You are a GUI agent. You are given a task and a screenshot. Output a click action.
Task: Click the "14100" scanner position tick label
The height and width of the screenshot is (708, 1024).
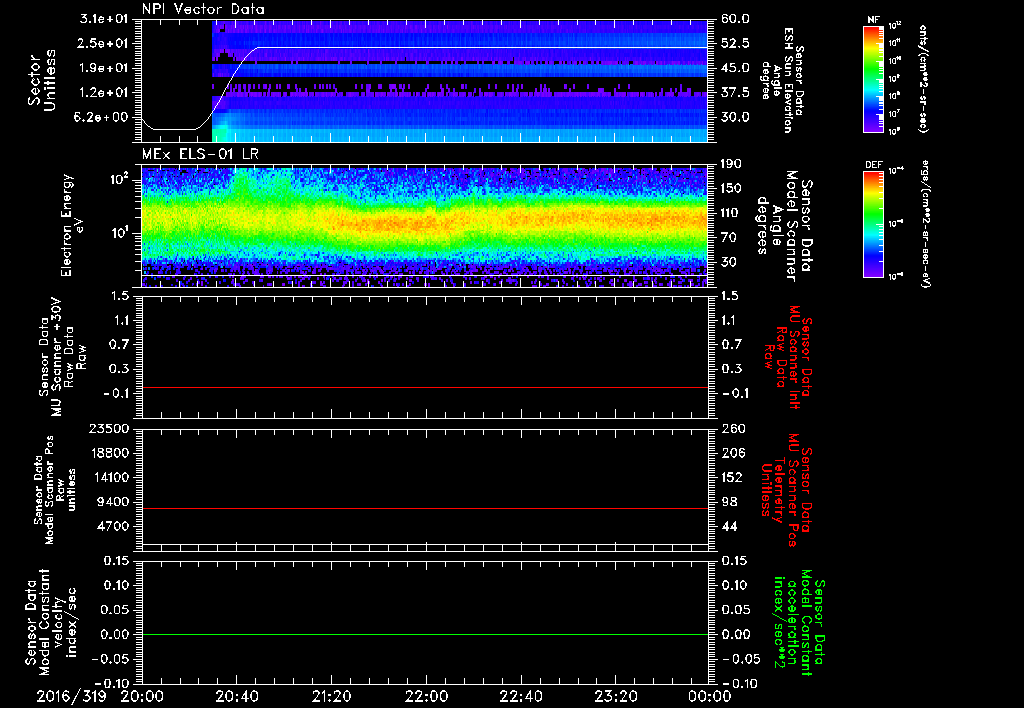pos(110,477)
